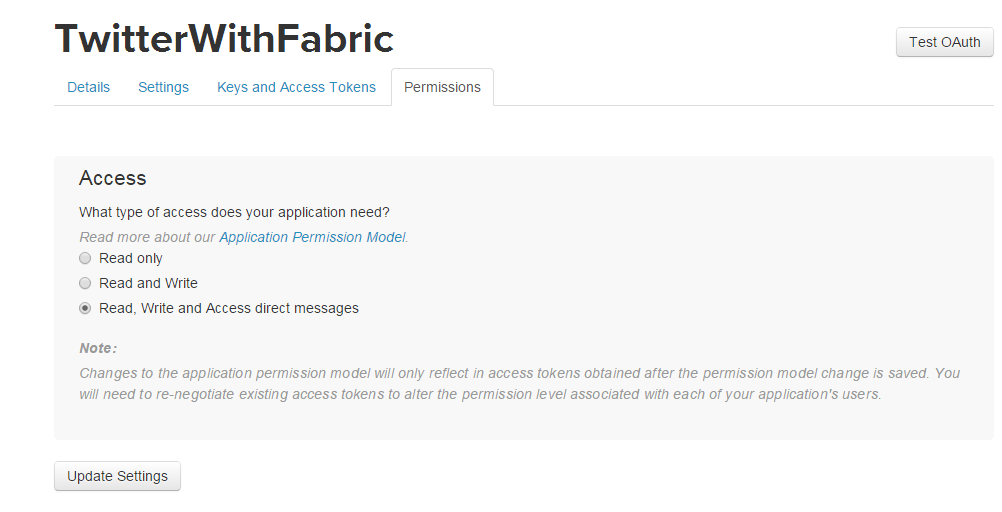The image size is (1002, 512).
Task: Click the 'Read more about our' text
Action: pos(148,237)
